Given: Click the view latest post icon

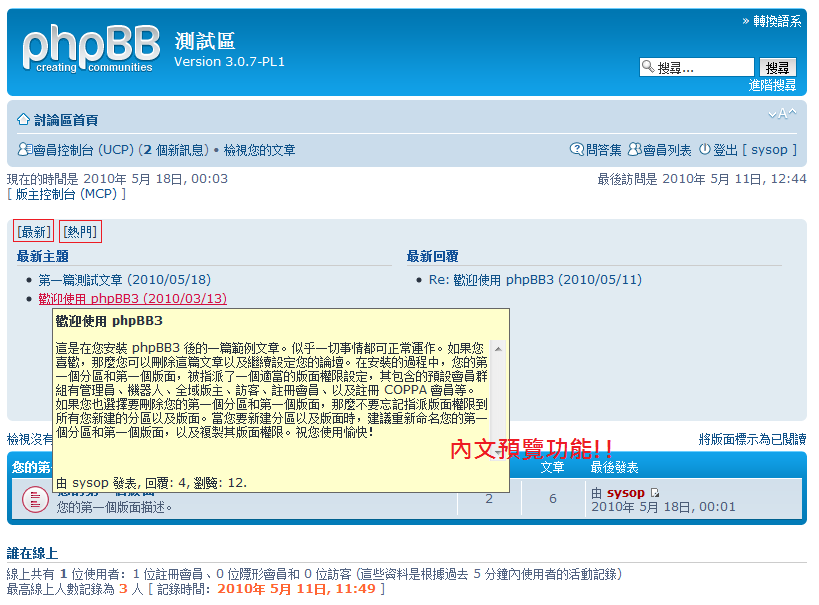Looking at the screenshot, I should (x=655, y=493).
